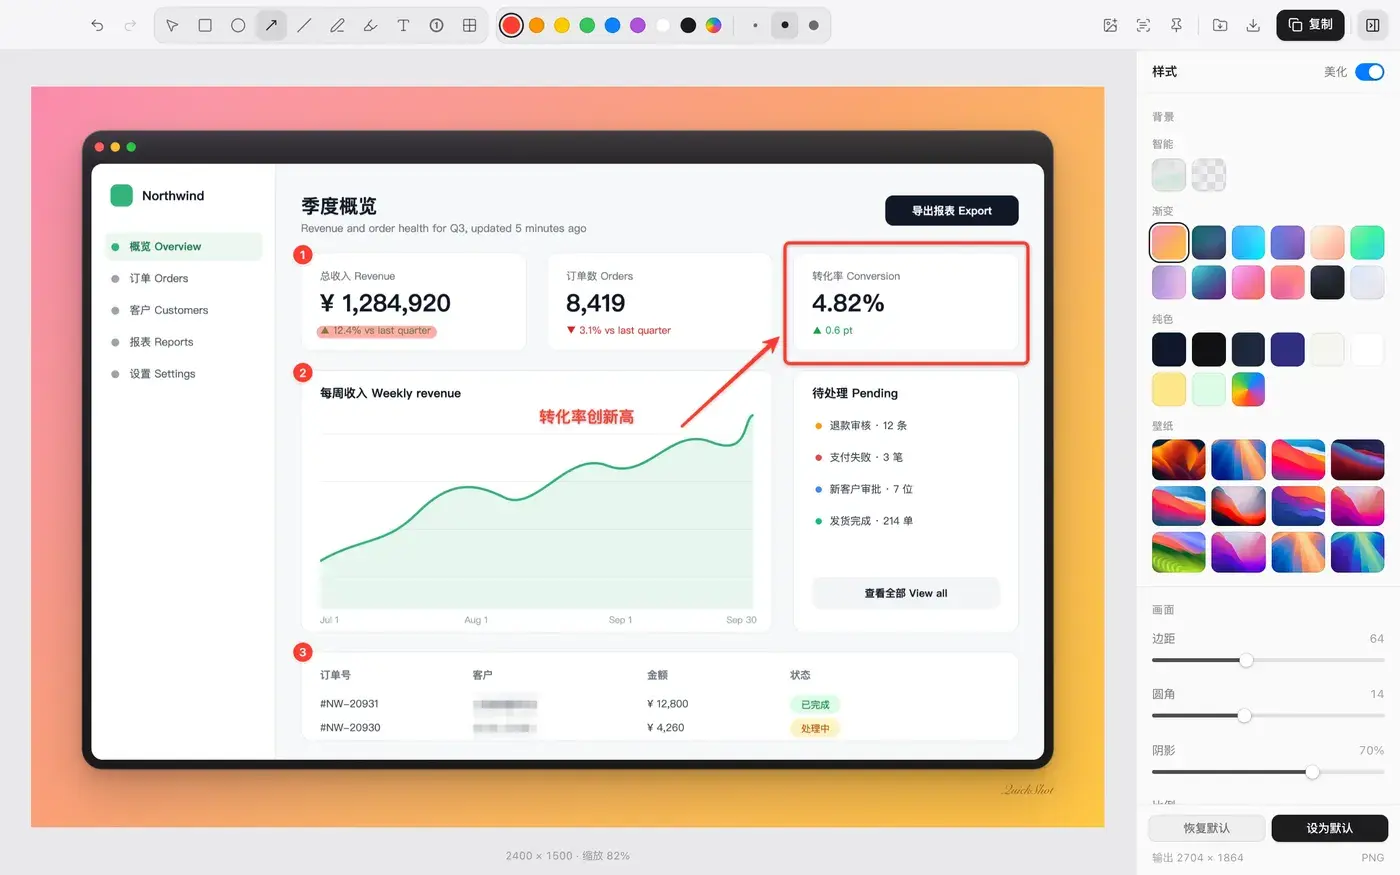Set the smallest stroke size dot
This screenshot has height=875, width=1400.
(755, 25)
